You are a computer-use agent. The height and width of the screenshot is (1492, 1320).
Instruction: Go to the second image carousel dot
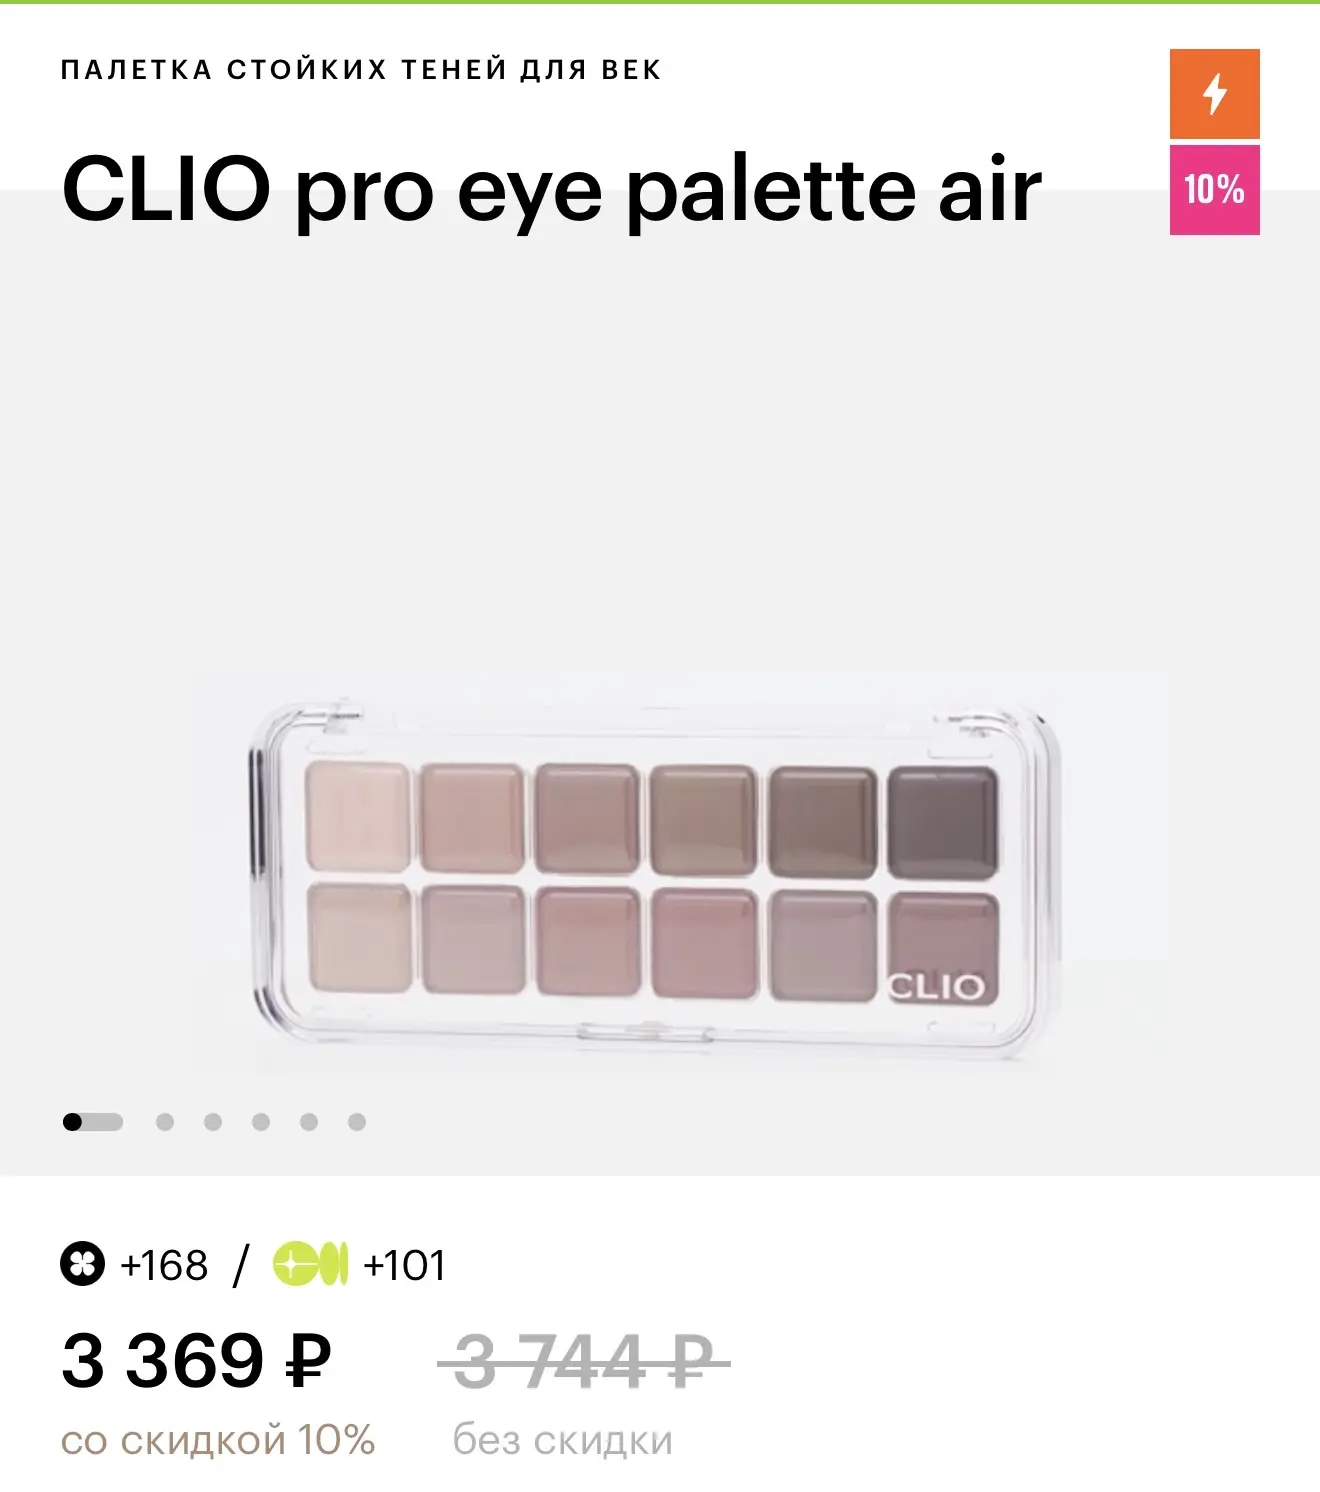point(165,1122)
